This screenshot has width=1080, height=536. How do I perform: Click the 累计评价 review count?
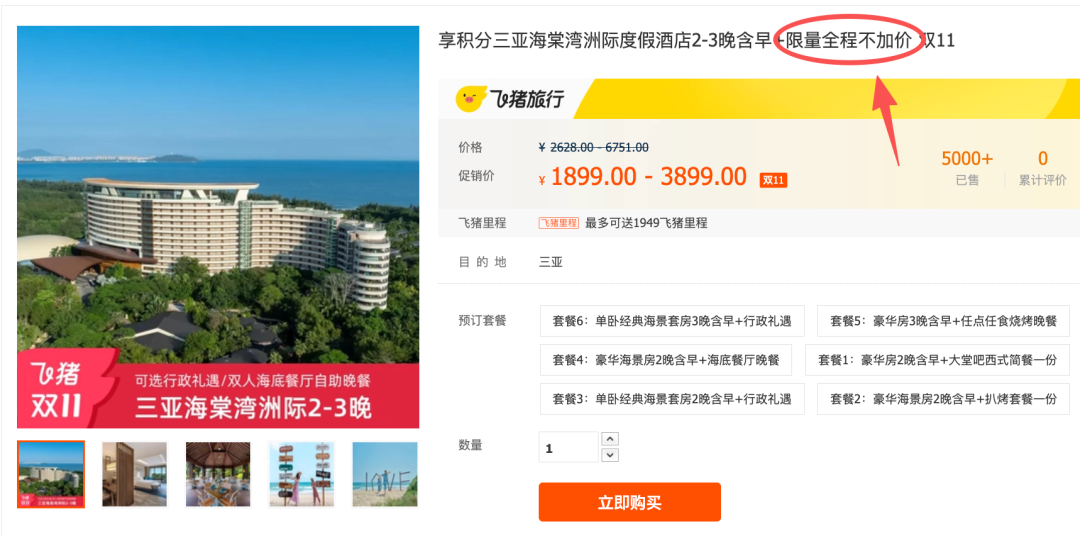point(1043,168)
